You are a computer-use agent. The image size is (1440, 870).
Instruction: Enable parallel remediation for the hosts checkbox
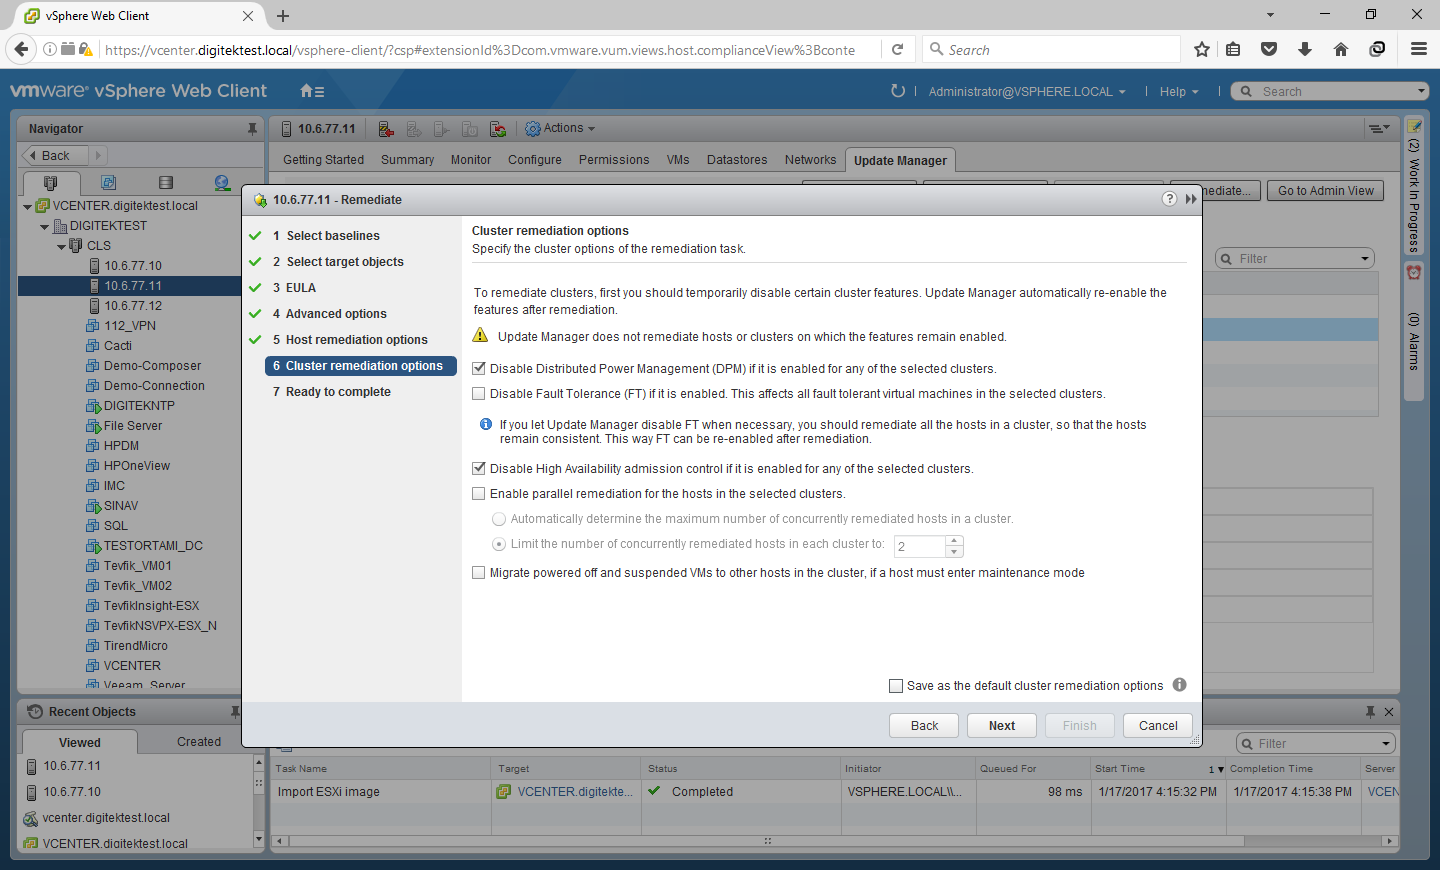pos(479,493)
